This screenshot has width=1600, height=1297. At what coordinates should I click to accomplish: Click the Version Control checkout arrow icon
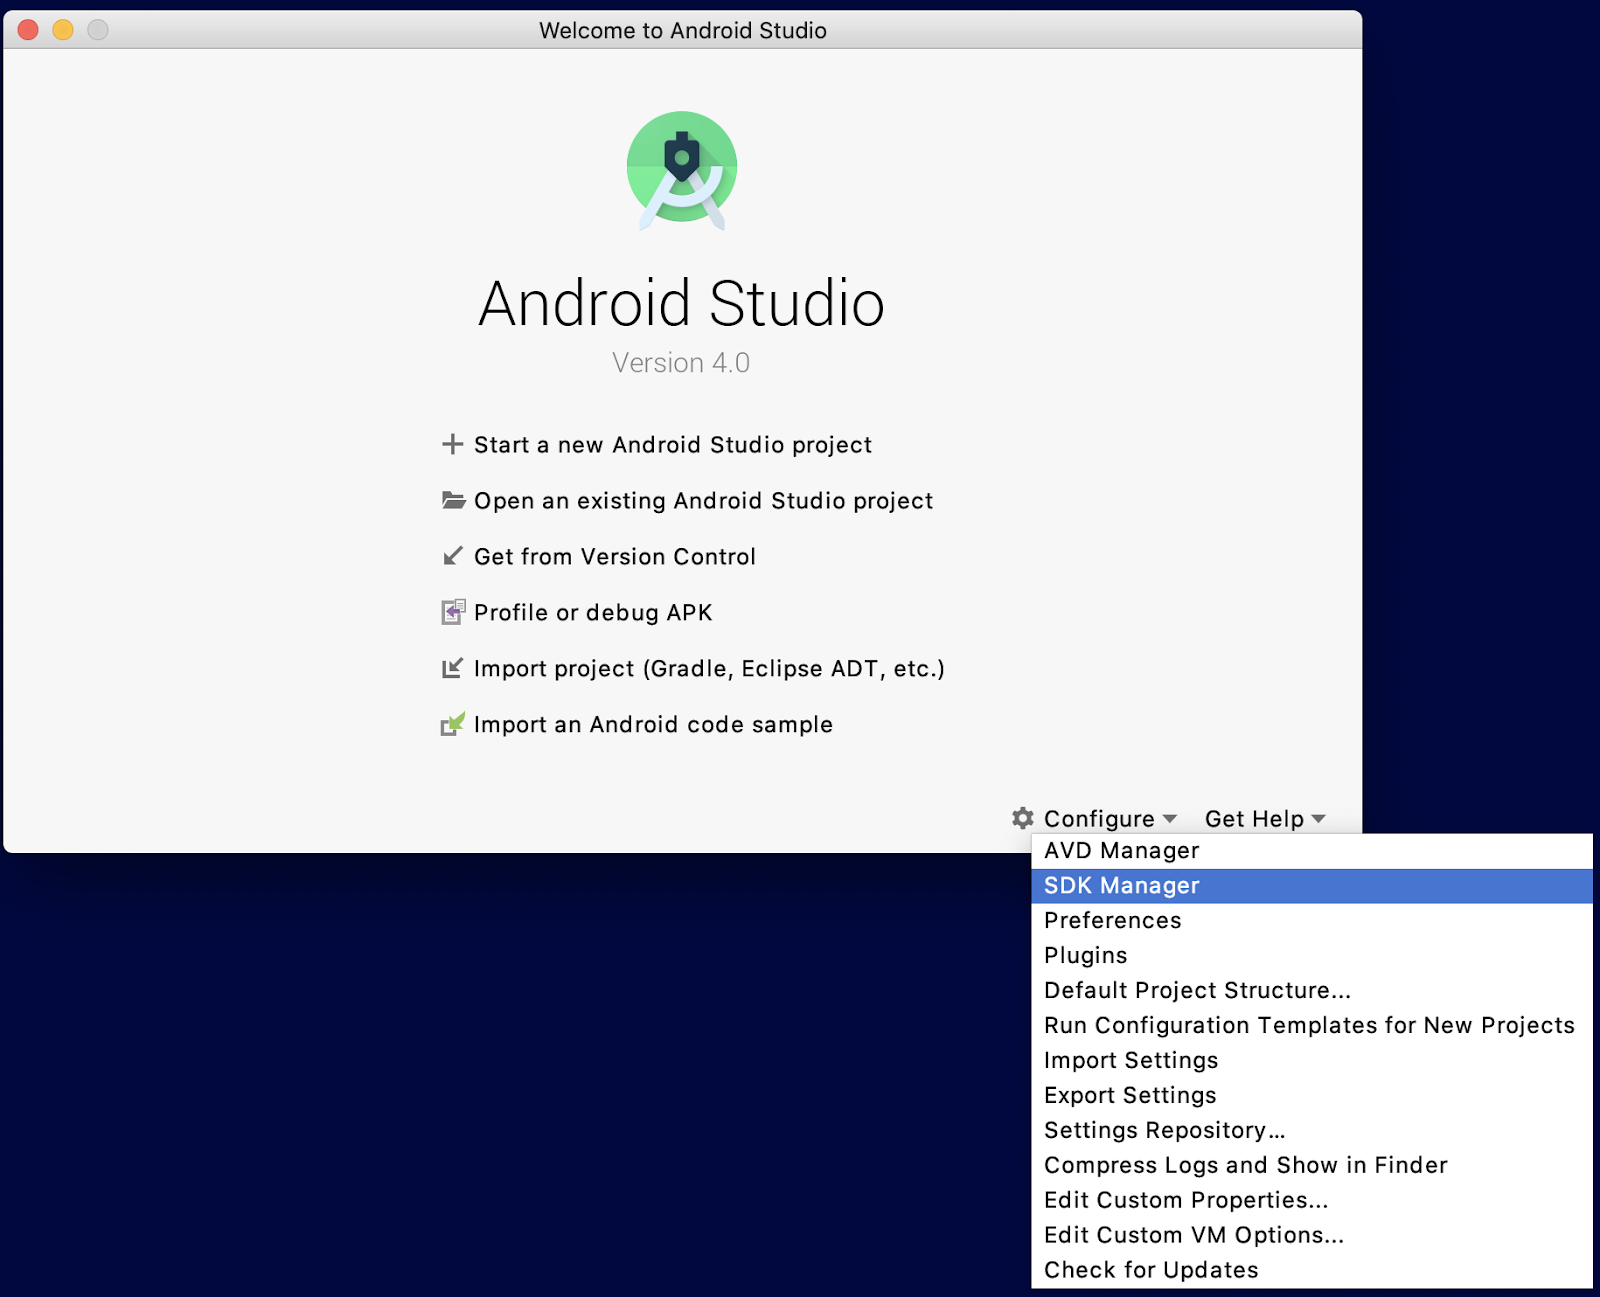tap(453, 556)
